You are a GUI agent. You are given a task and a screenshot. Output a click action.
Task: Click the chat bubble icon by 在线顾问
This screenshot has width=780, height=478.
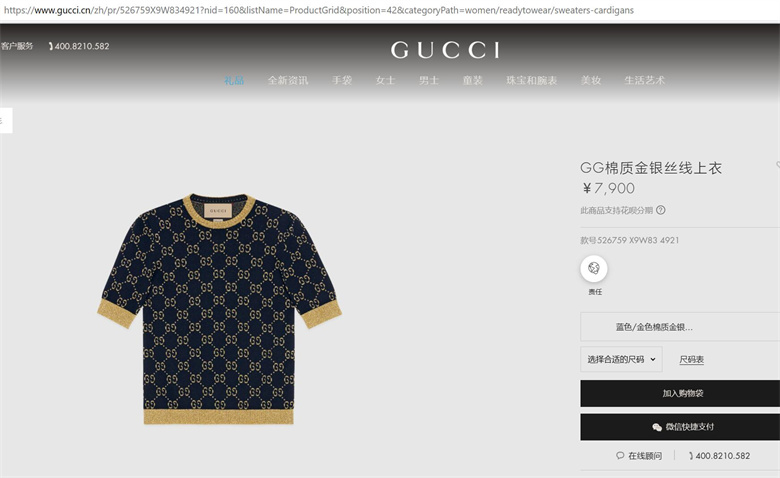[x=620, y=456]
